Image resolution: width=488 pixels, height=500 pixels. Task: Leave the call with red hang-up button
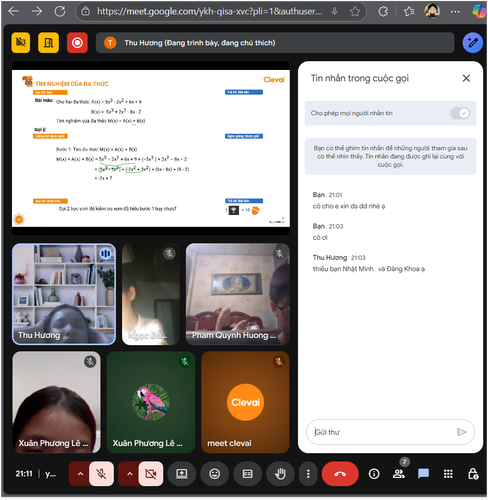coord(340,474)
